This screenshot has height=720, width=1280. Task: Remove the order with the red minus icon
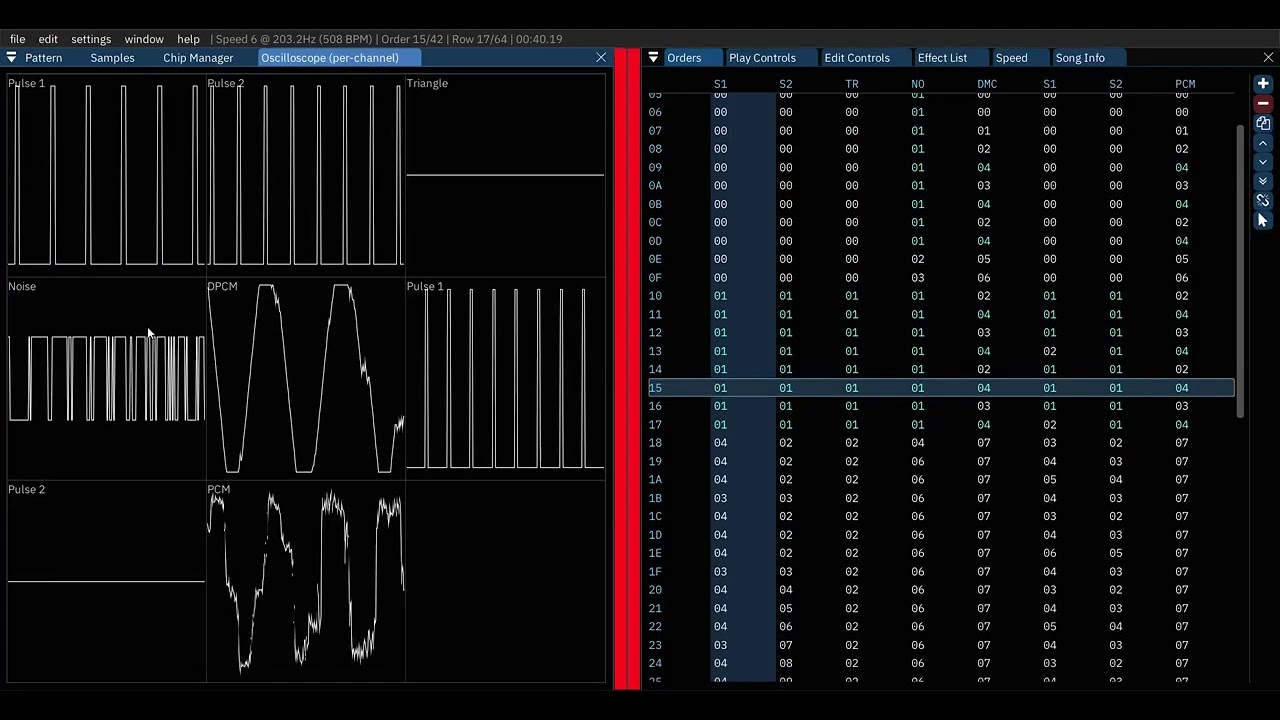[1263, 103]
